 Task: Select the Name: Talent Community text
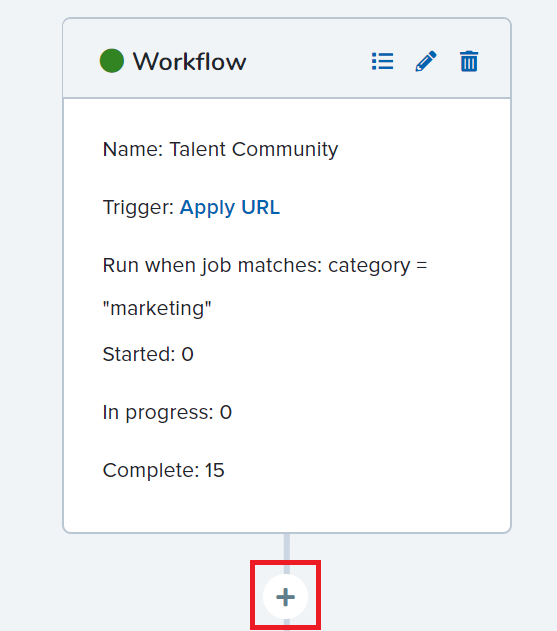(220, 150)
